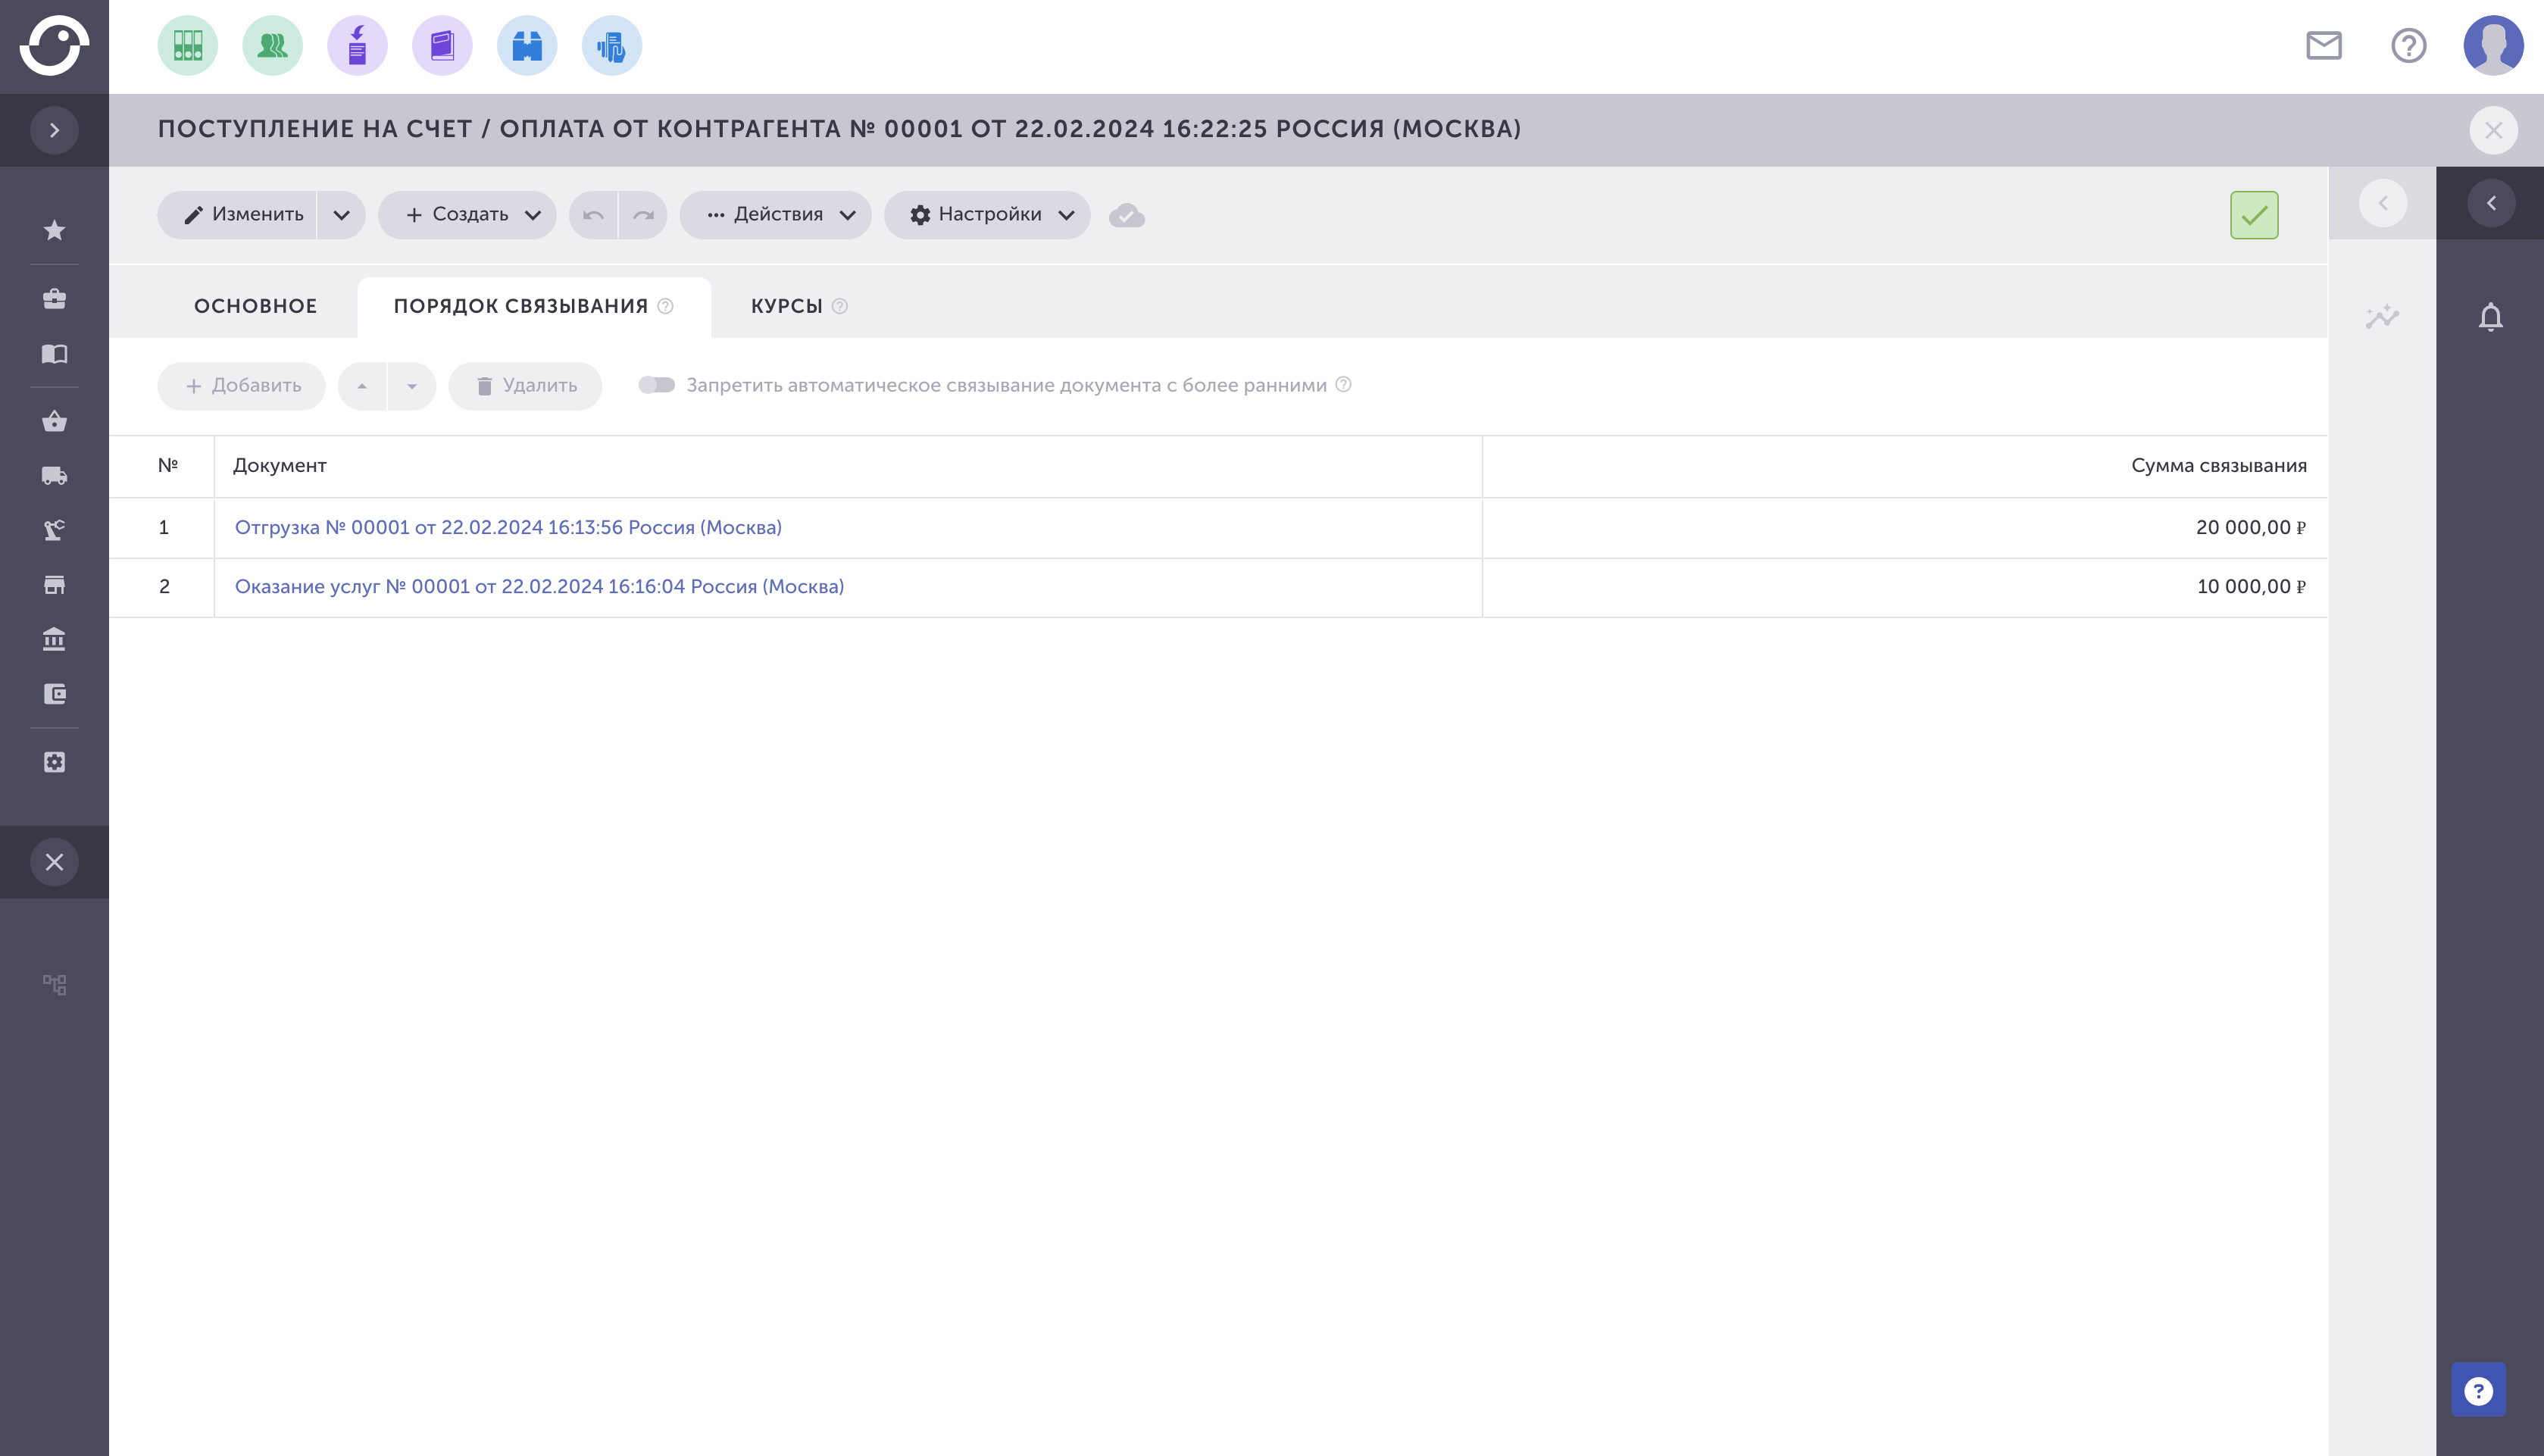Viewport: 2544px width, 1456px height.
Task: Open the briefcase section in sidebar
Action: (54, 298)
